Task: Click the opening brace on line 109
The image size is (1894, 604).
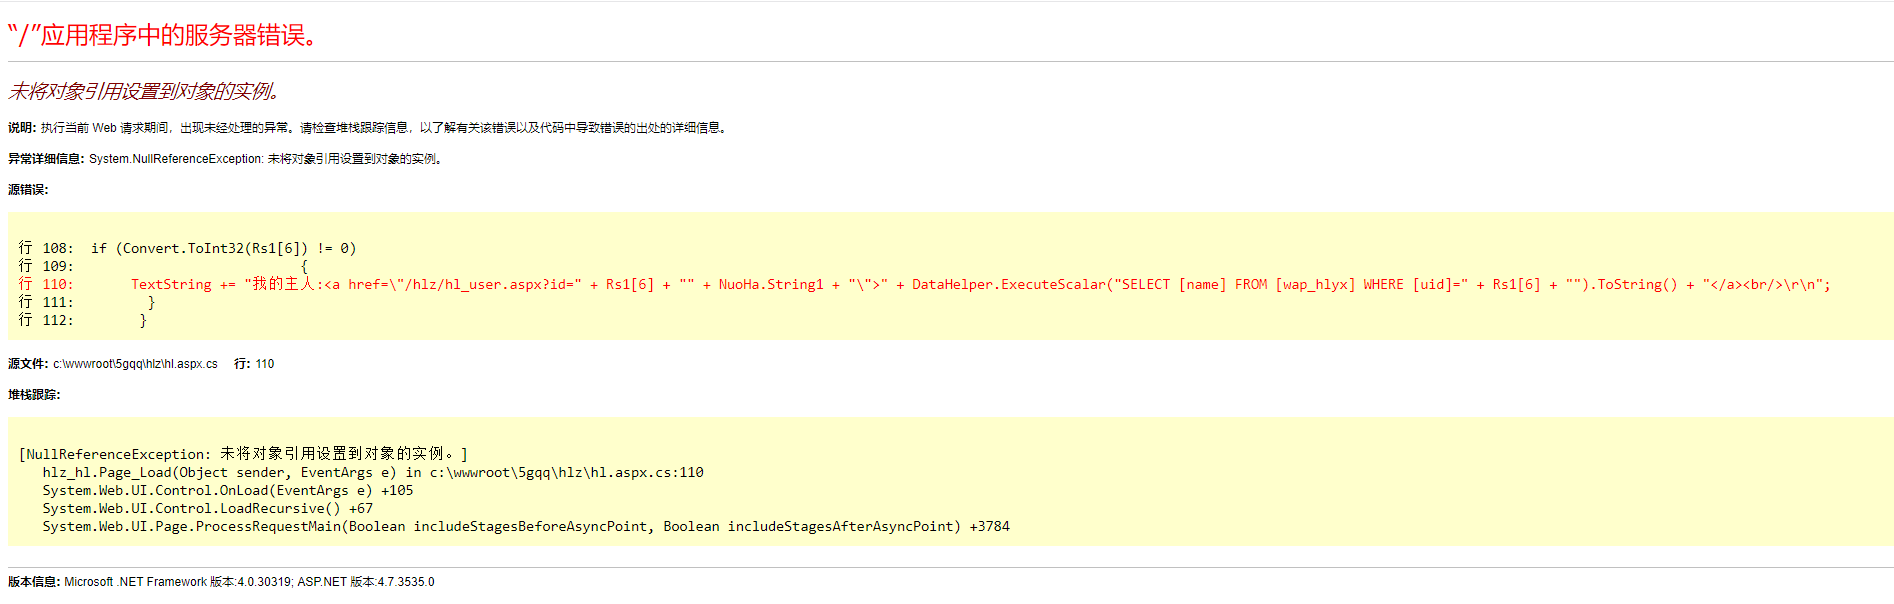Action: coord(305,267)
